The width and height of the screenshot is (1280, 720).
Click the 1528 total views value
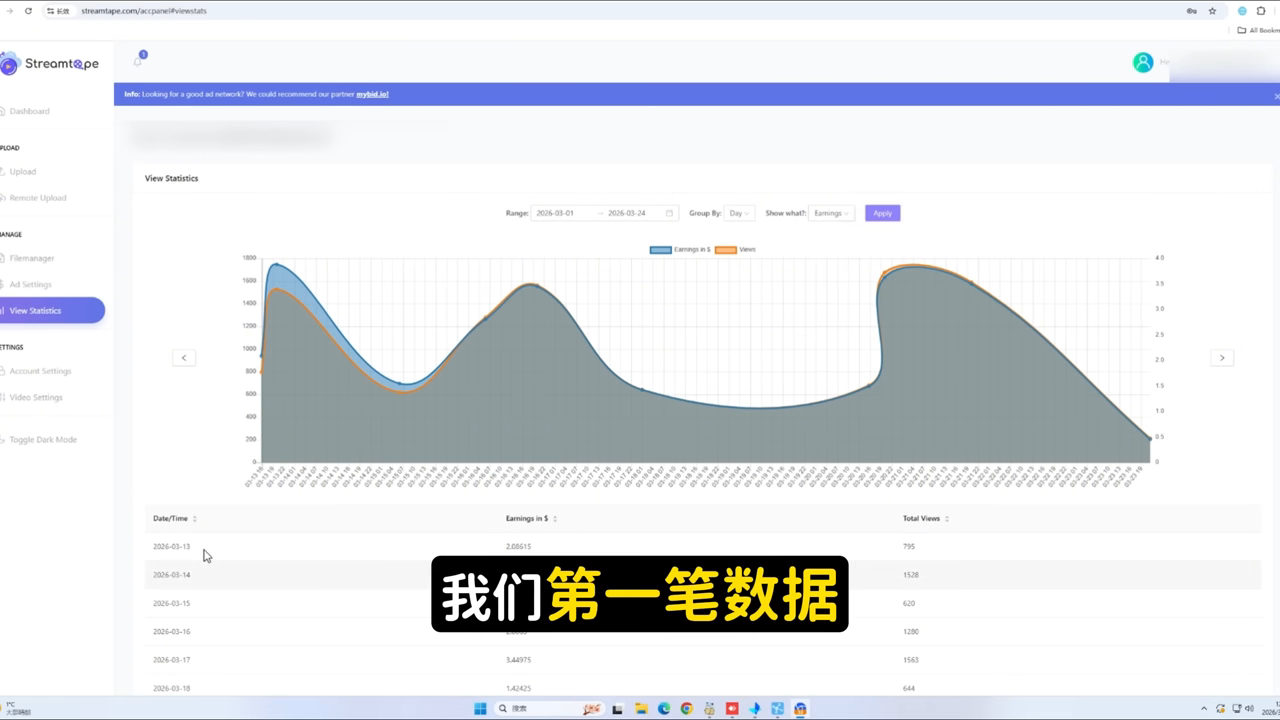pyautogui.click(x=911, y=575)
